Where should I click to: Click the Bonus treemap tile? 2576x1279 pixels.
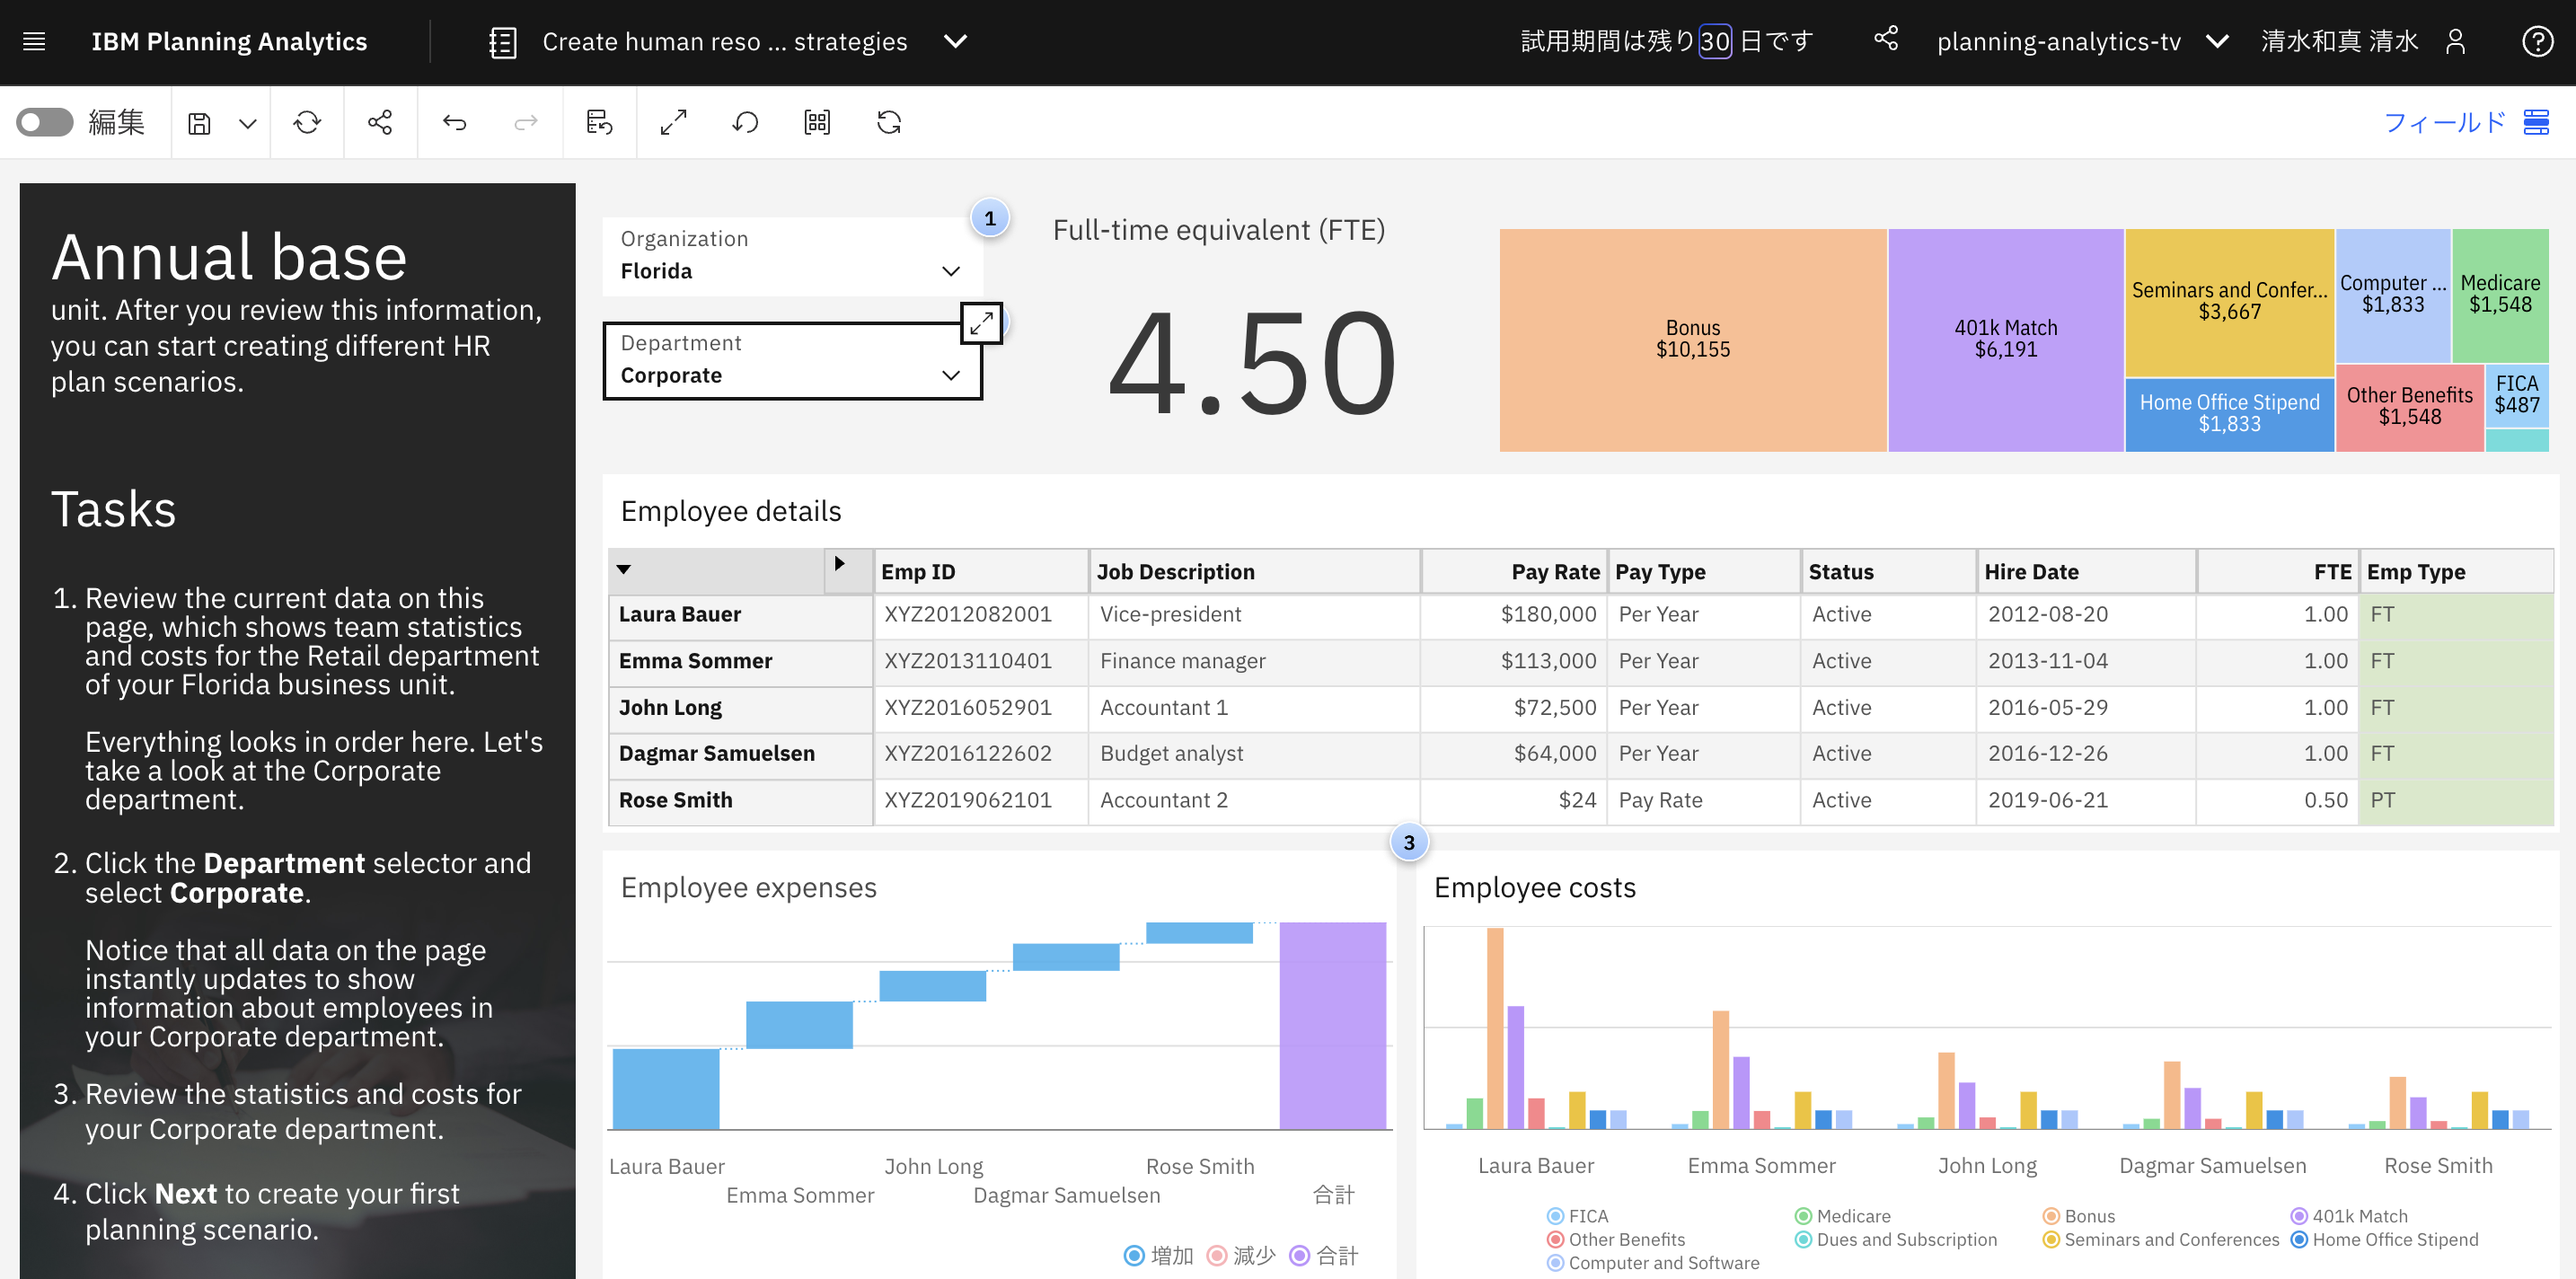(x=1692, y=340)
